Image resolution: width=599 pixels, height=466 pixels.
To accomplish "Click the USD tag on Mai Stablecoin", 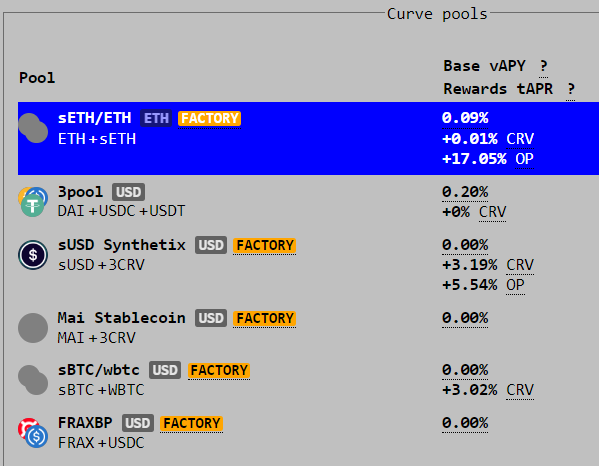I will (211, 318).
